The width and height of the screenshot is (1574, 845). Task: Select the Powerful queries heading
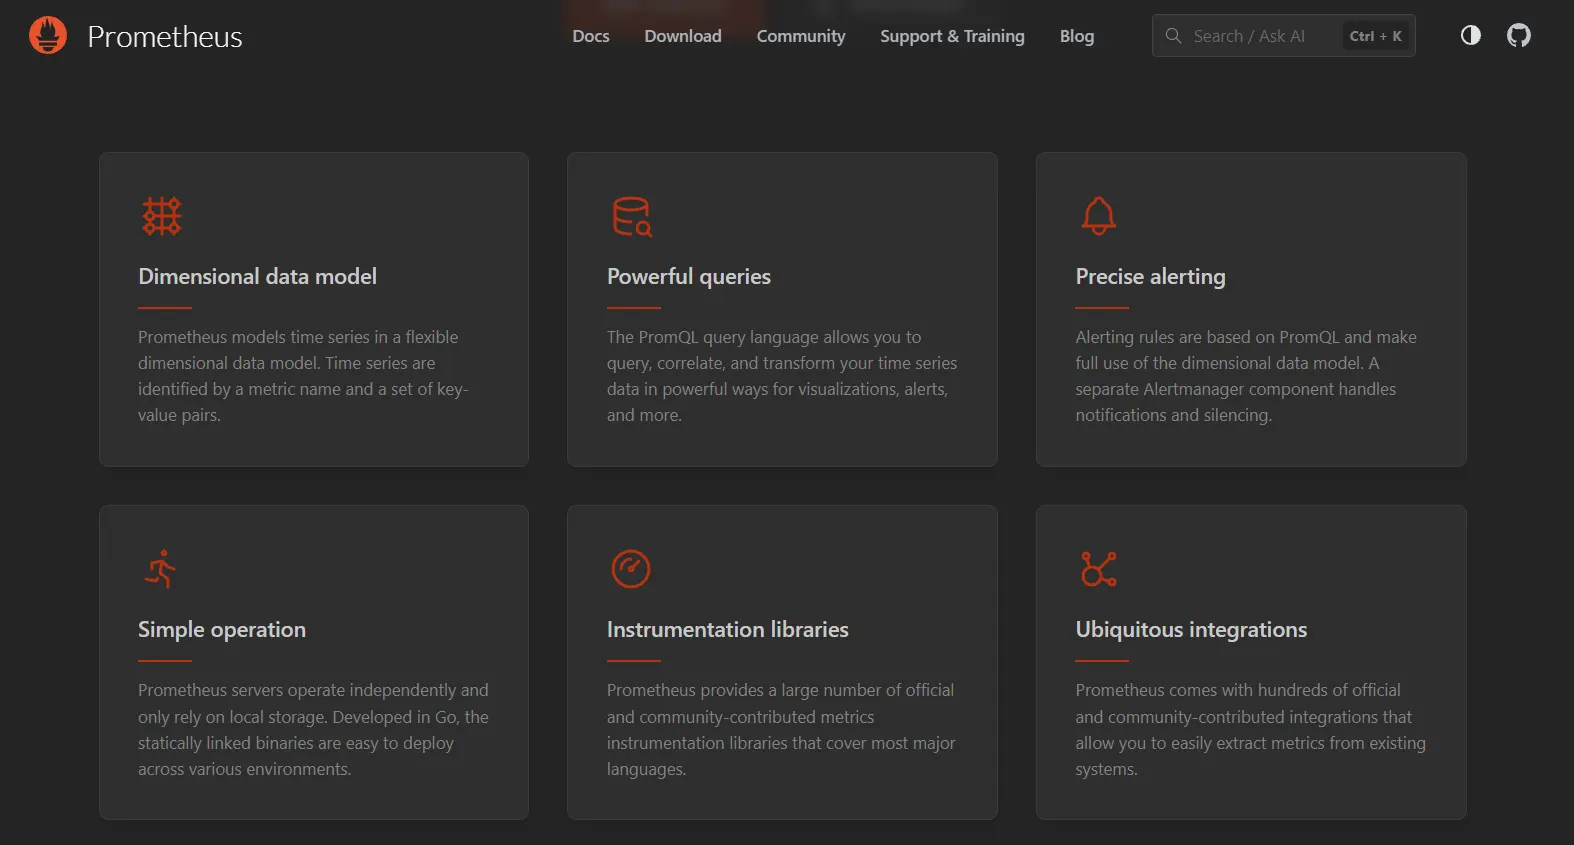click(689, 277)
